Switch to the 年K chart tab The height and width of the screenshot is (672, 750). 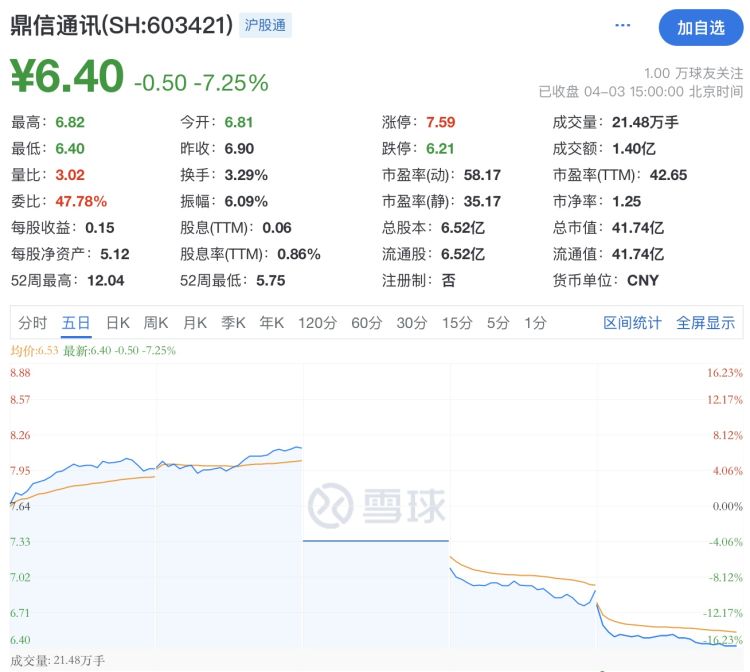click(272, 323)
